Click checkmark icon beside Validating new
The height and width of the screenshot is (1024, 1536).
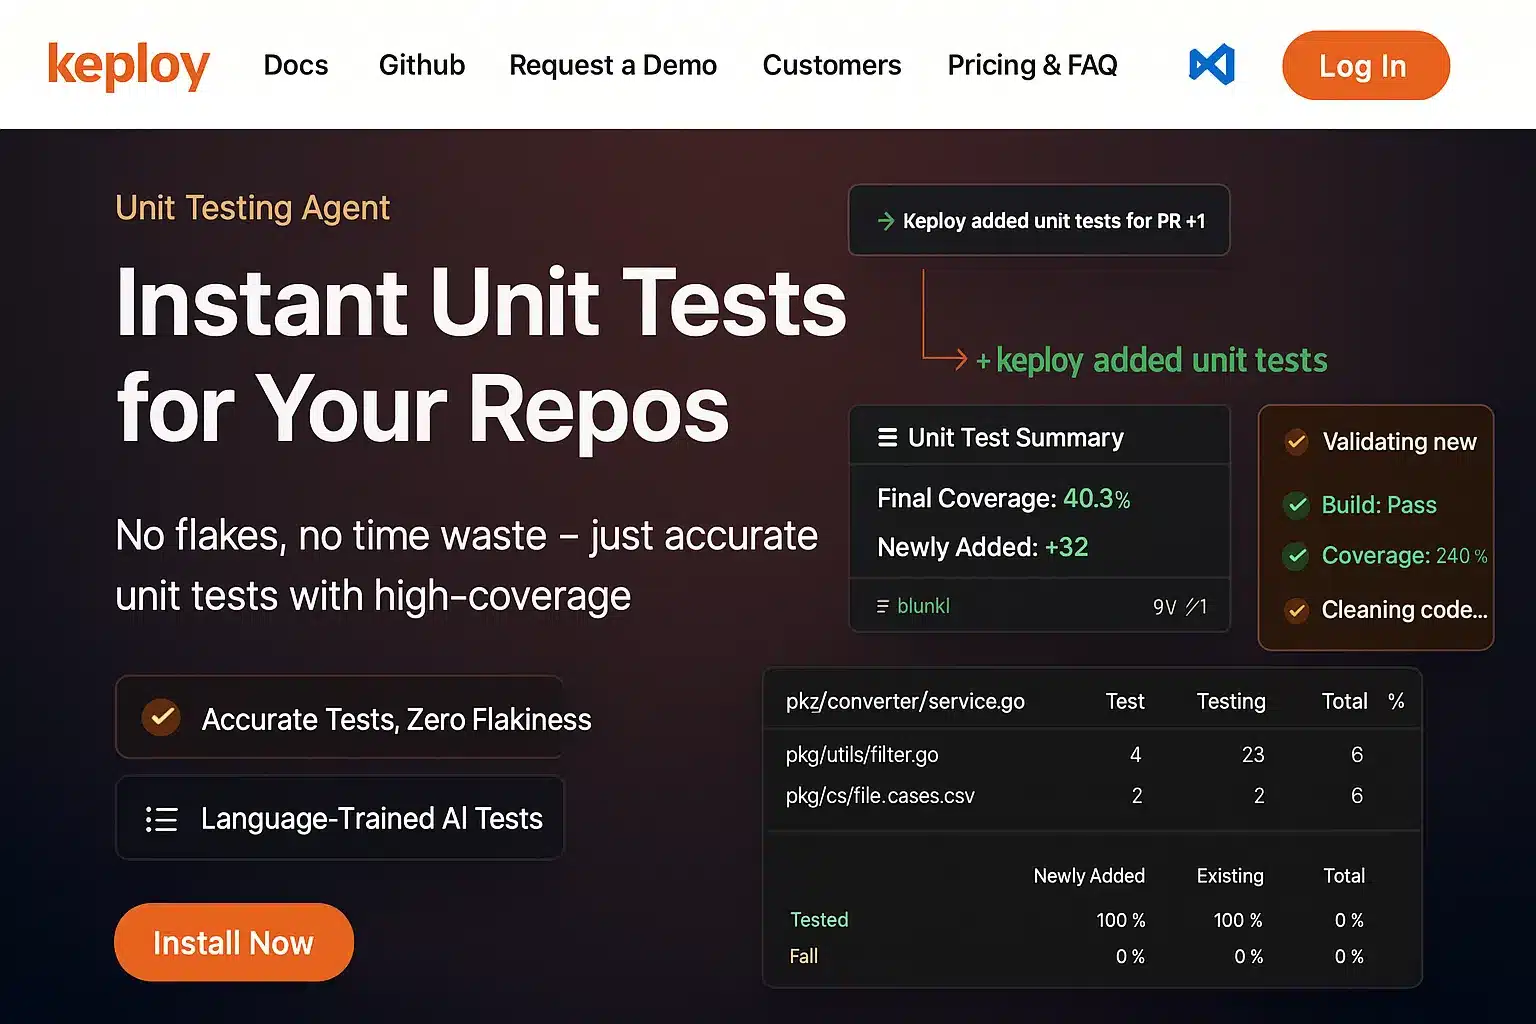1297,441
